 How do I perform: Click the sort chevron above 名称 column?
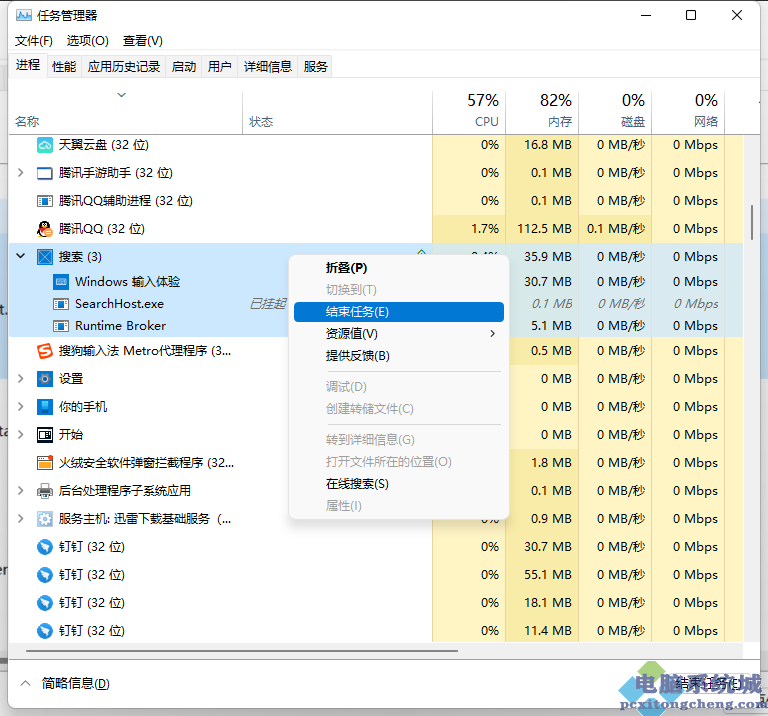(x=121, y=95)
